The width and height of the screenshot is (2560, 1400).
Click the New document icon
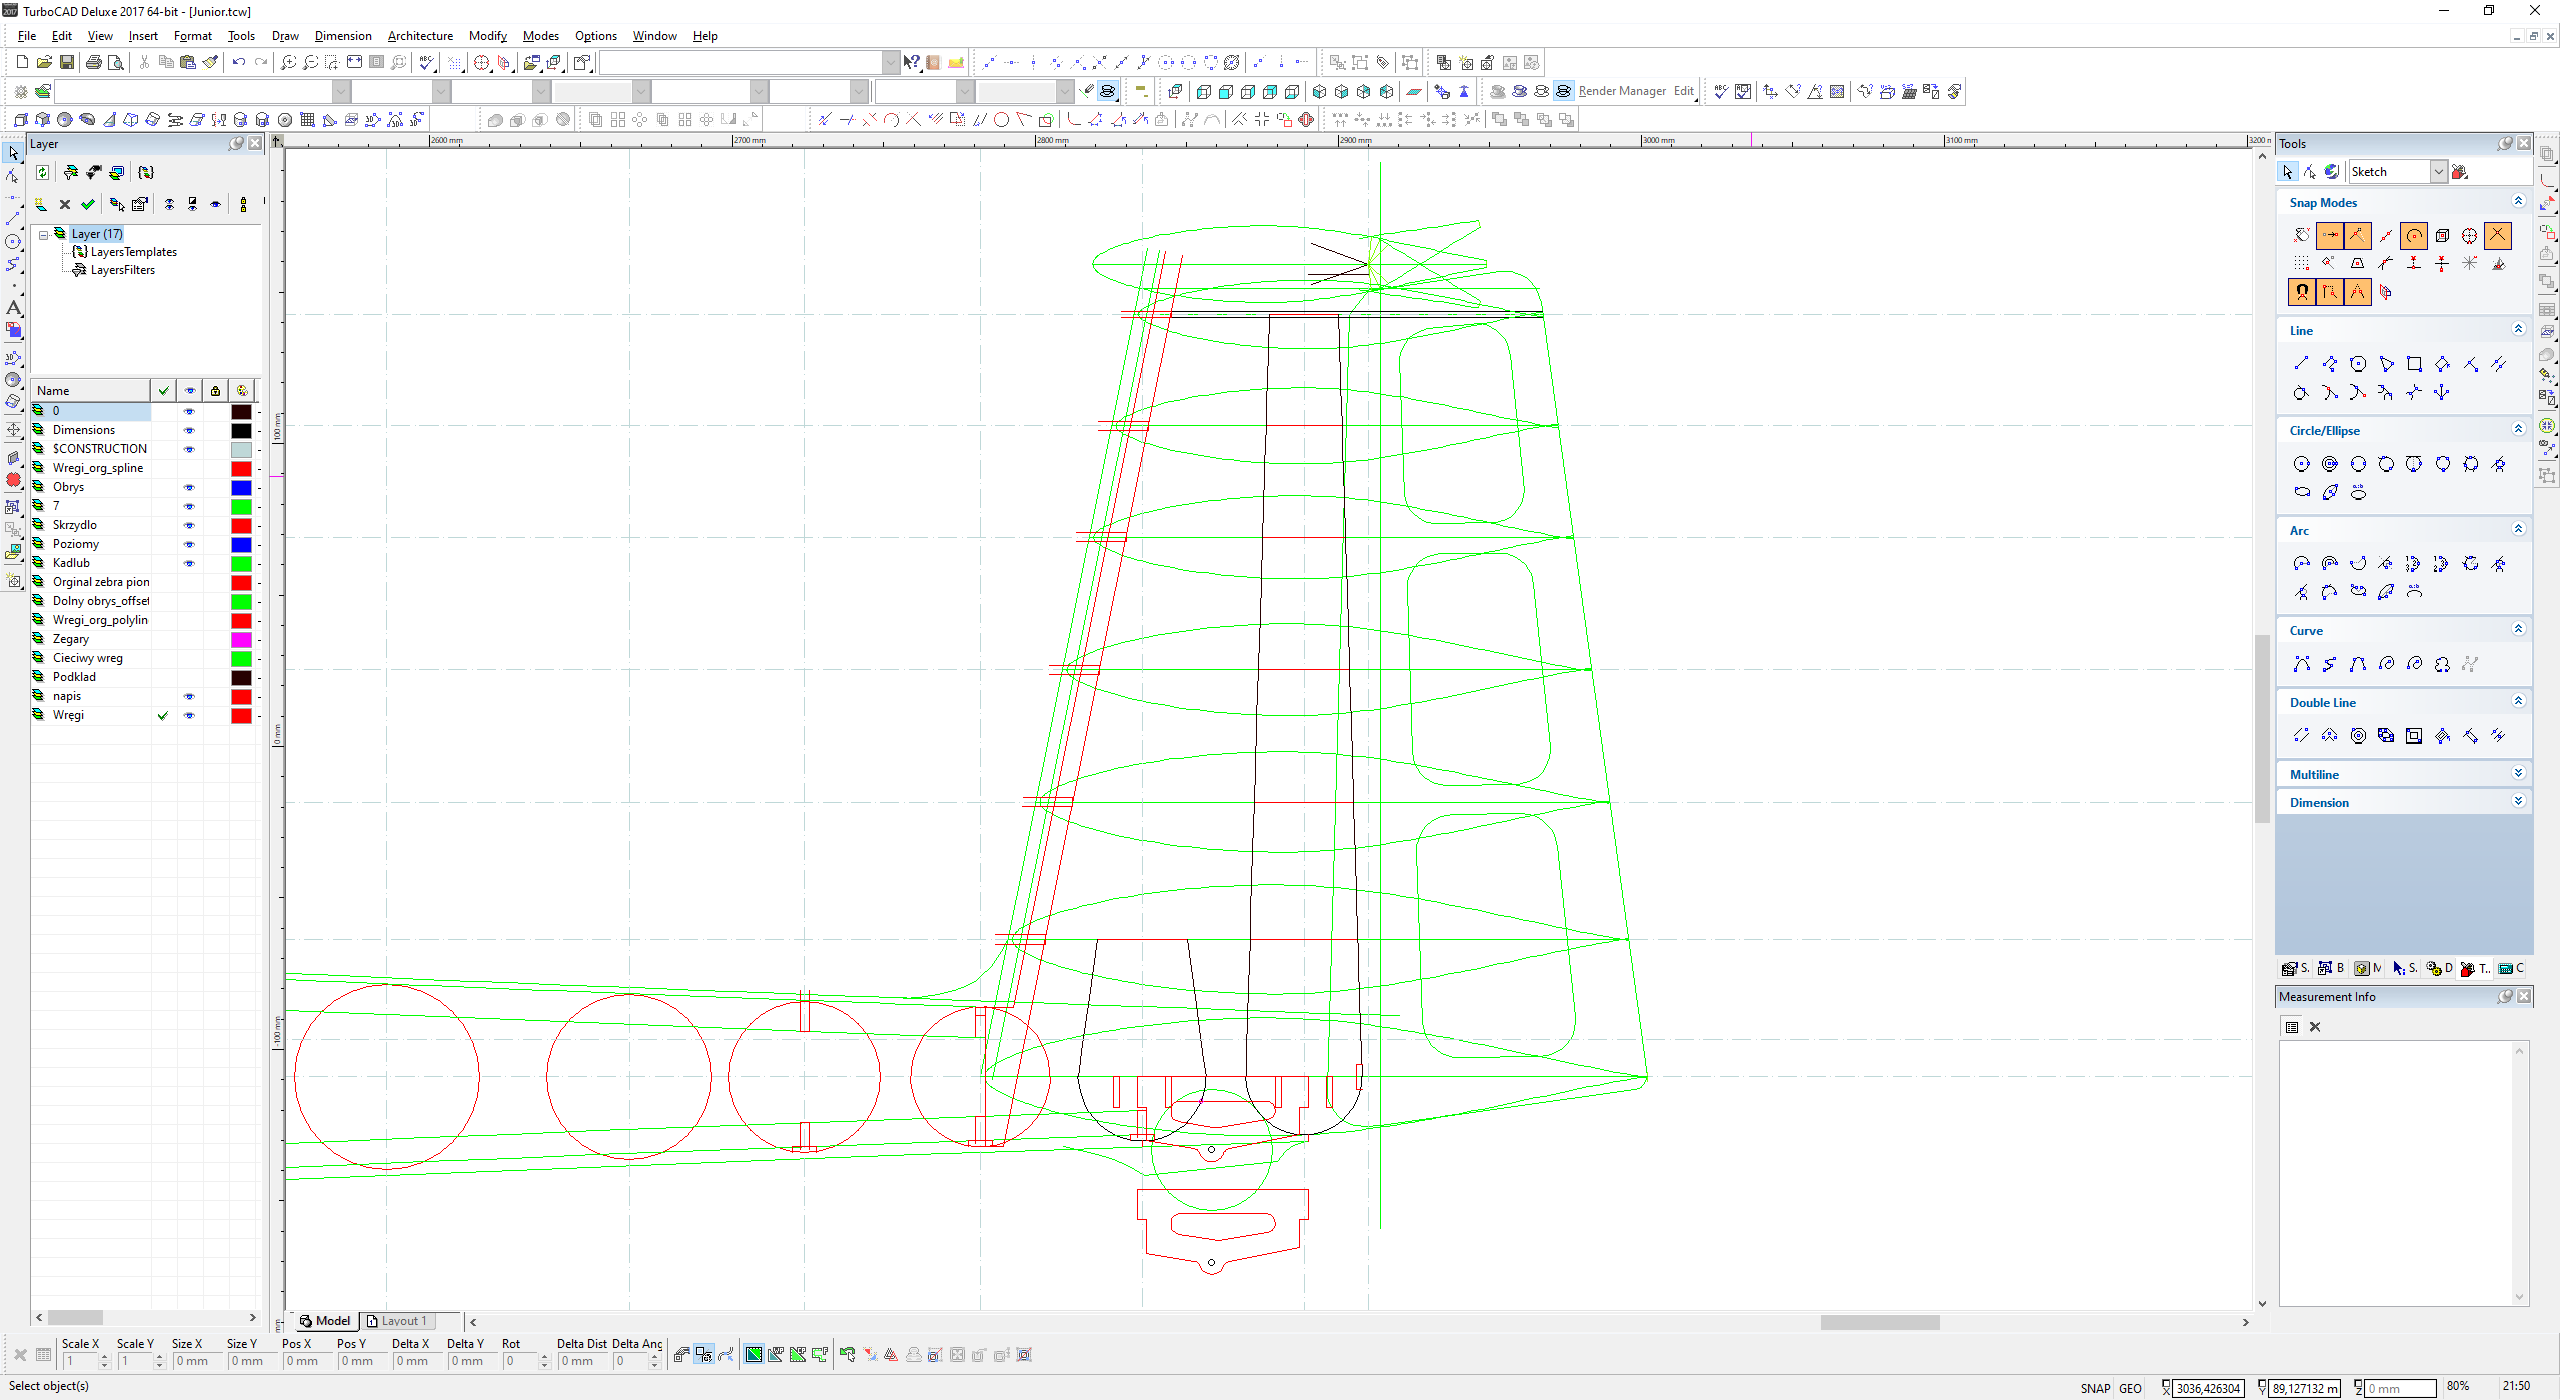click(22, 62)
